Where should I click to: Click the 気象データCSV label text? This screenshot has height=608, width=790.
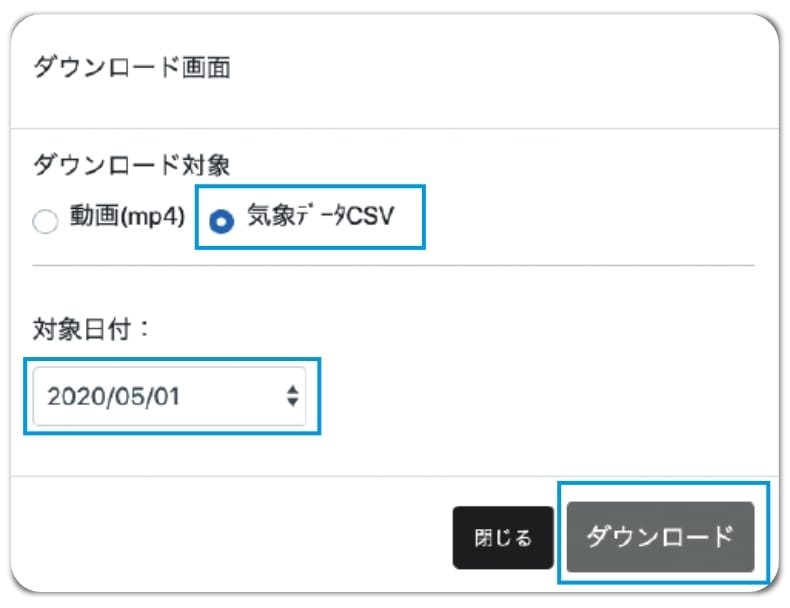tap(320, 216)
